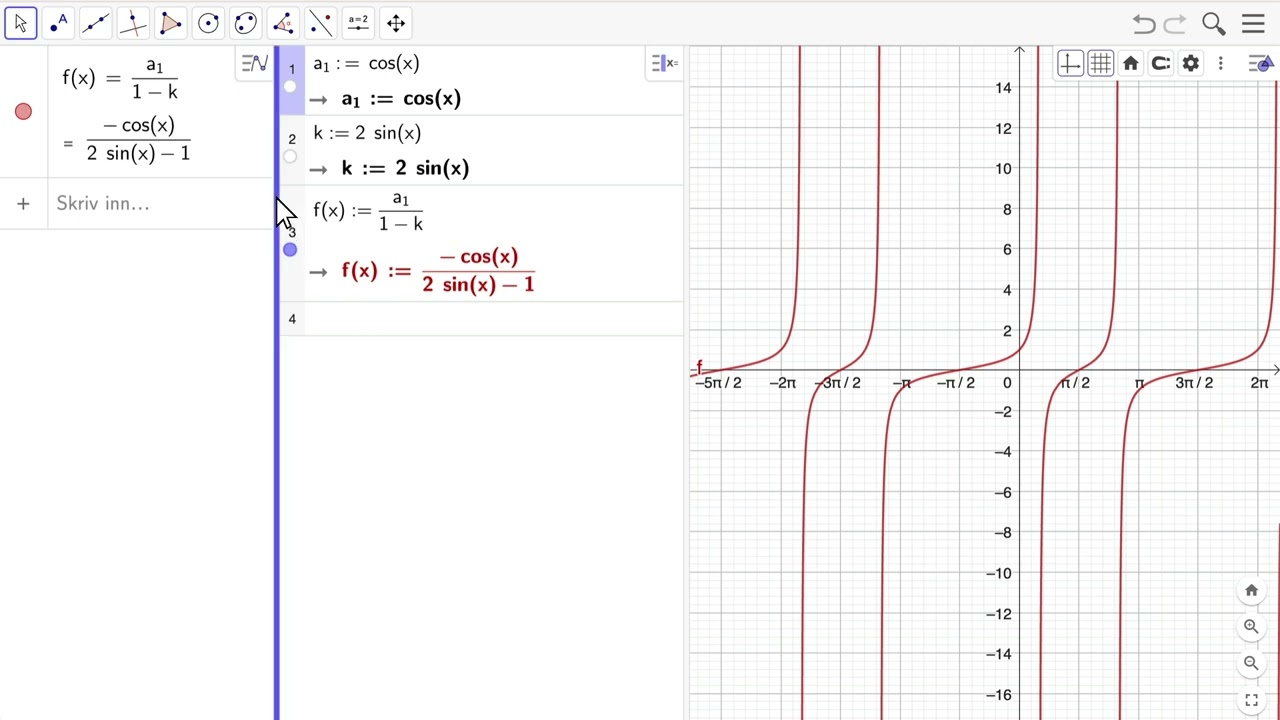Click CAS row number 4 header
This screenshot has height=720, width=1280.
292,319
